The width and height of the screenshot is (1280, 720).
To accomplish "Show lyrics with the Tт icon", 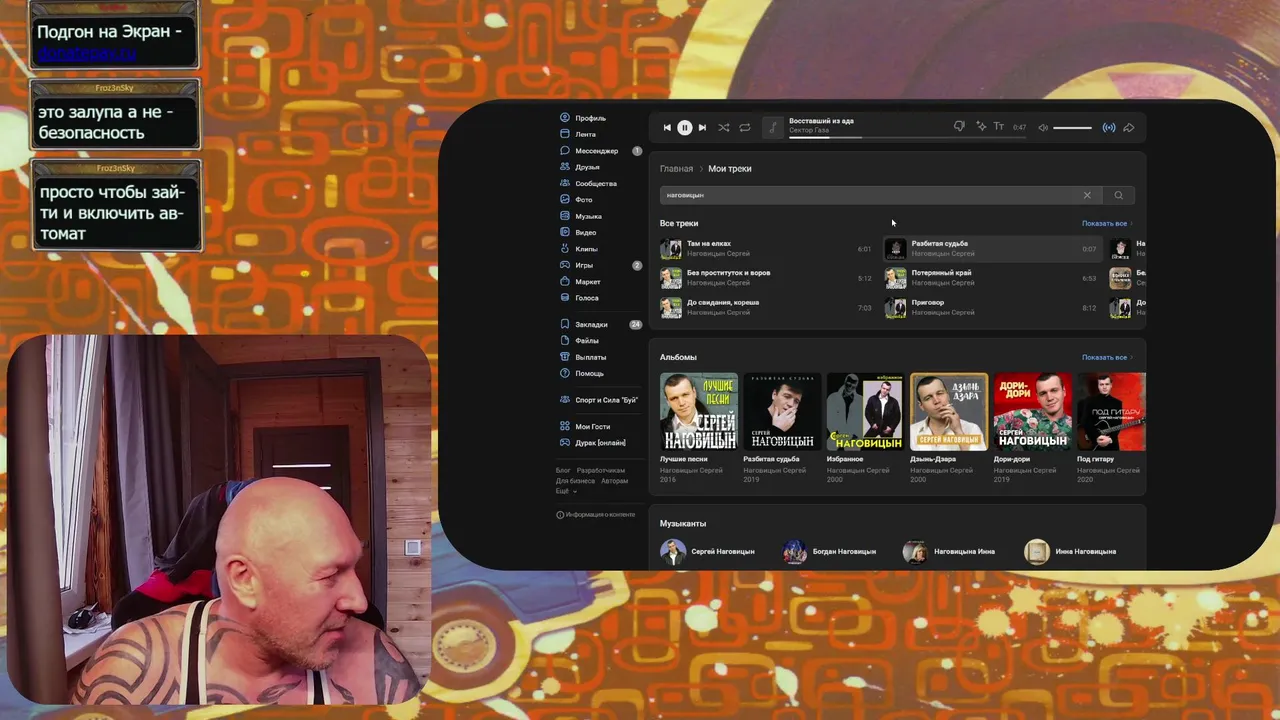I will pyautogui.click(x=998, y=127).
